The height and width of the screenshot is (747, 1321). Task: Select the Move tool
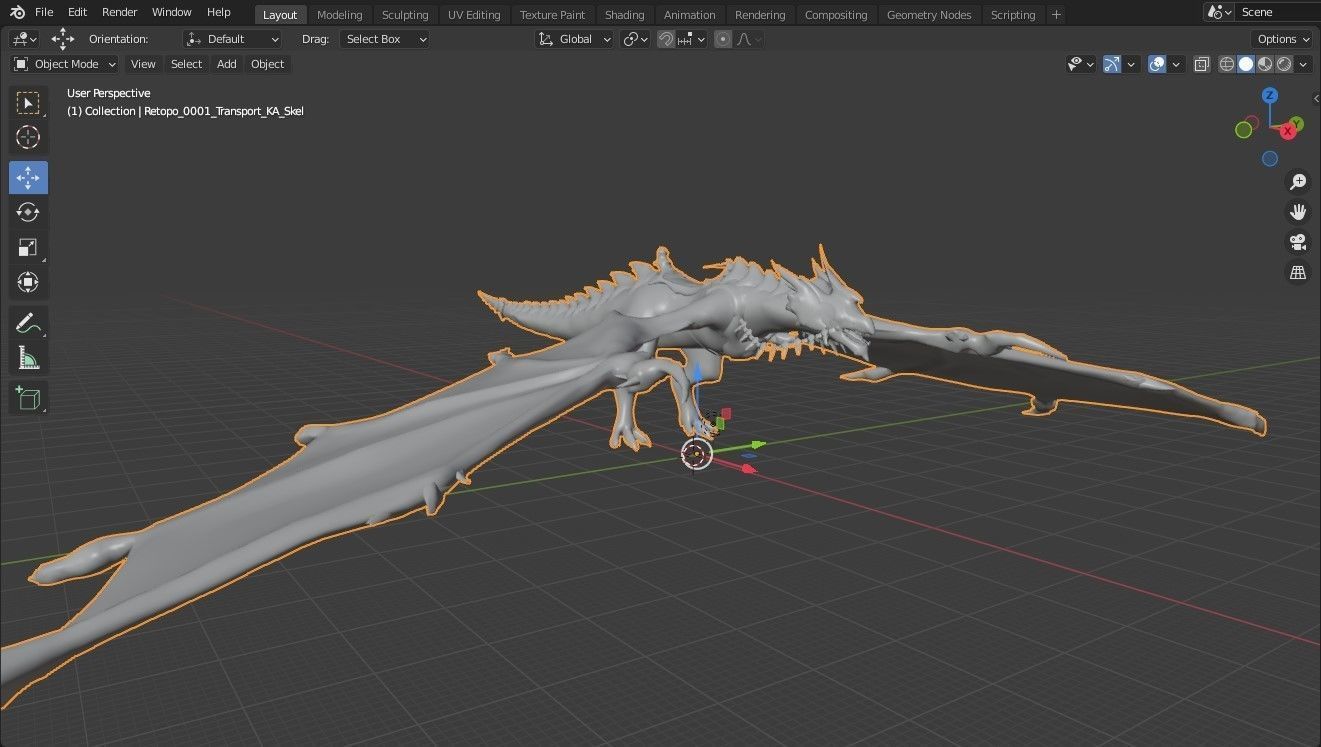pyautogui.click(x=28, y=178)
